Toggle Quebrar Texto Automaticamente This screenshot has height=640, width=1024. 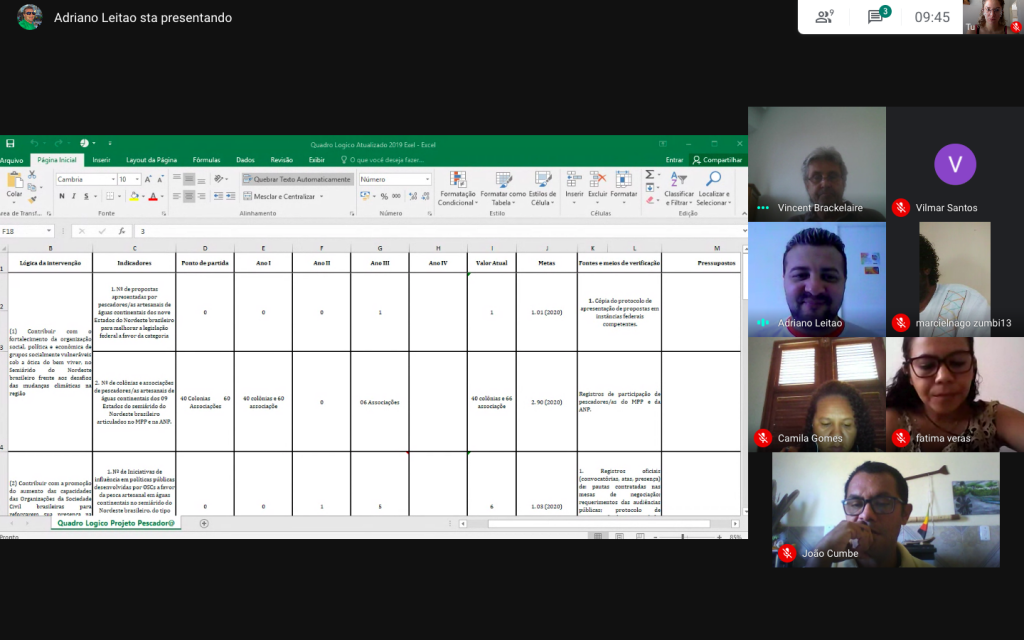[297, 180]
